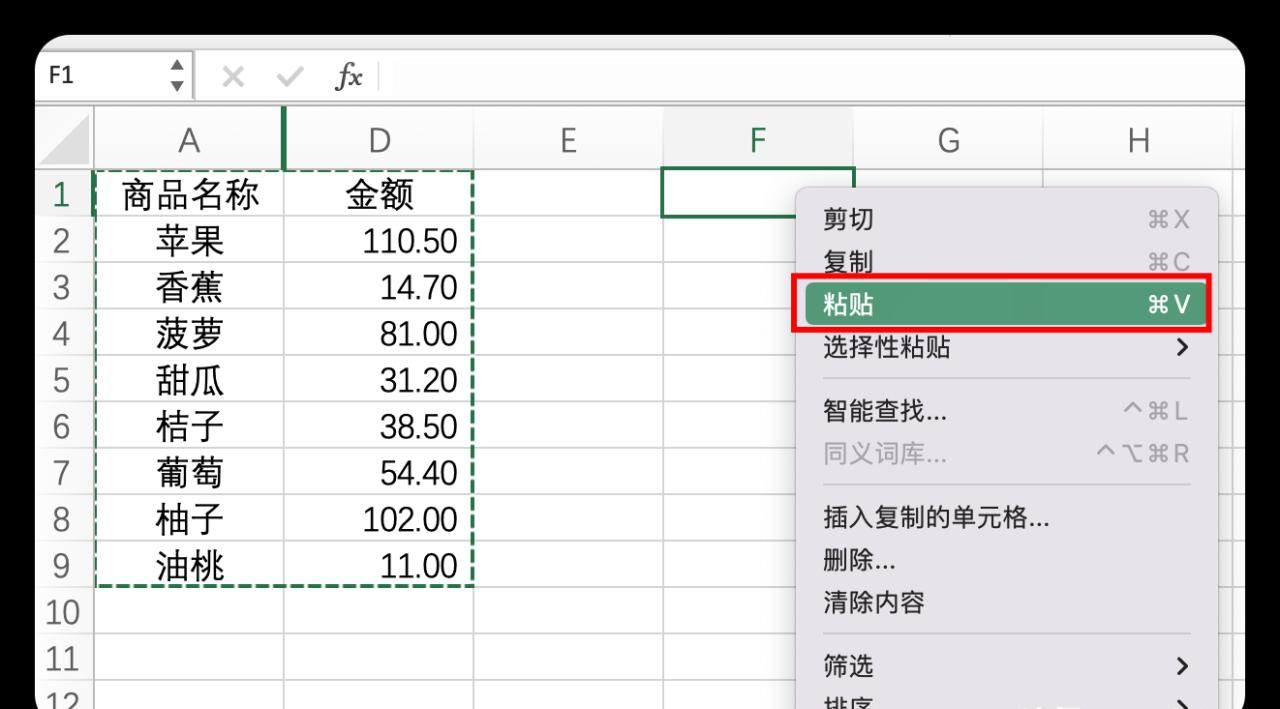This screenshot has height=709, width=1280.
Task: Click the select-all corner triangle
Action: pos(66,141)
